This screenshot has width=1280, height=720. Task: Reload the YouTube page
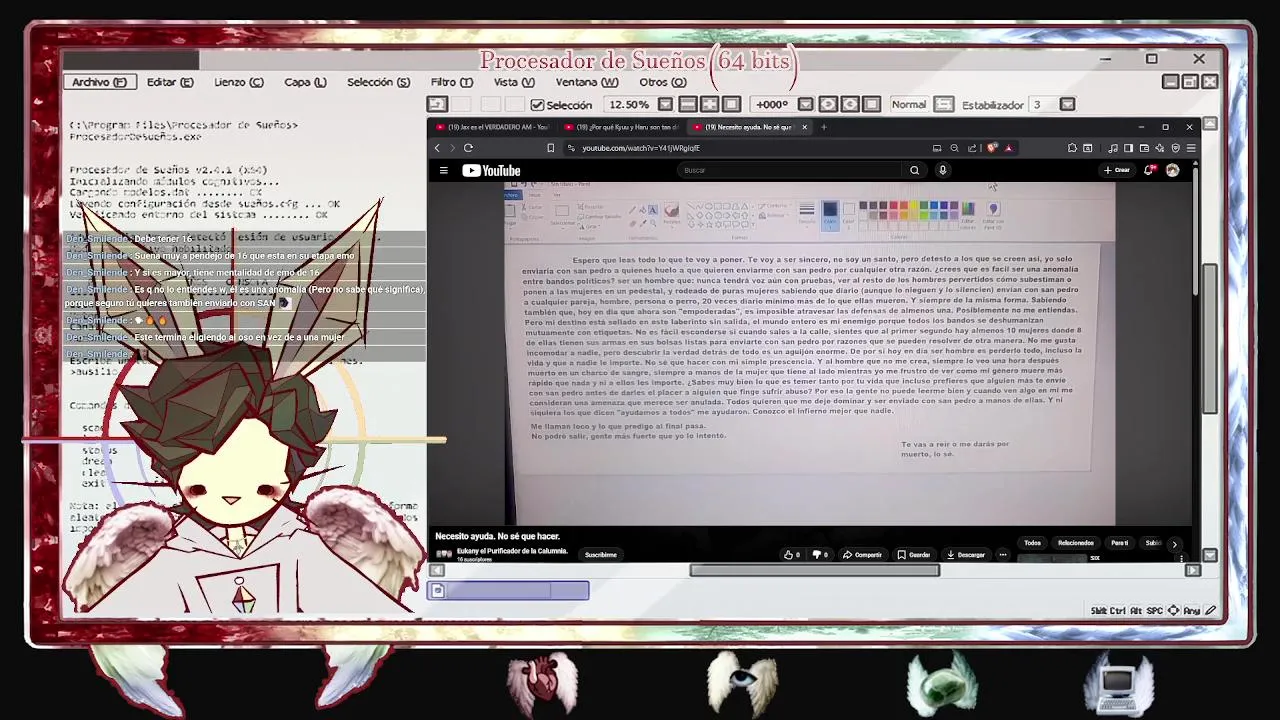point(468,148)
